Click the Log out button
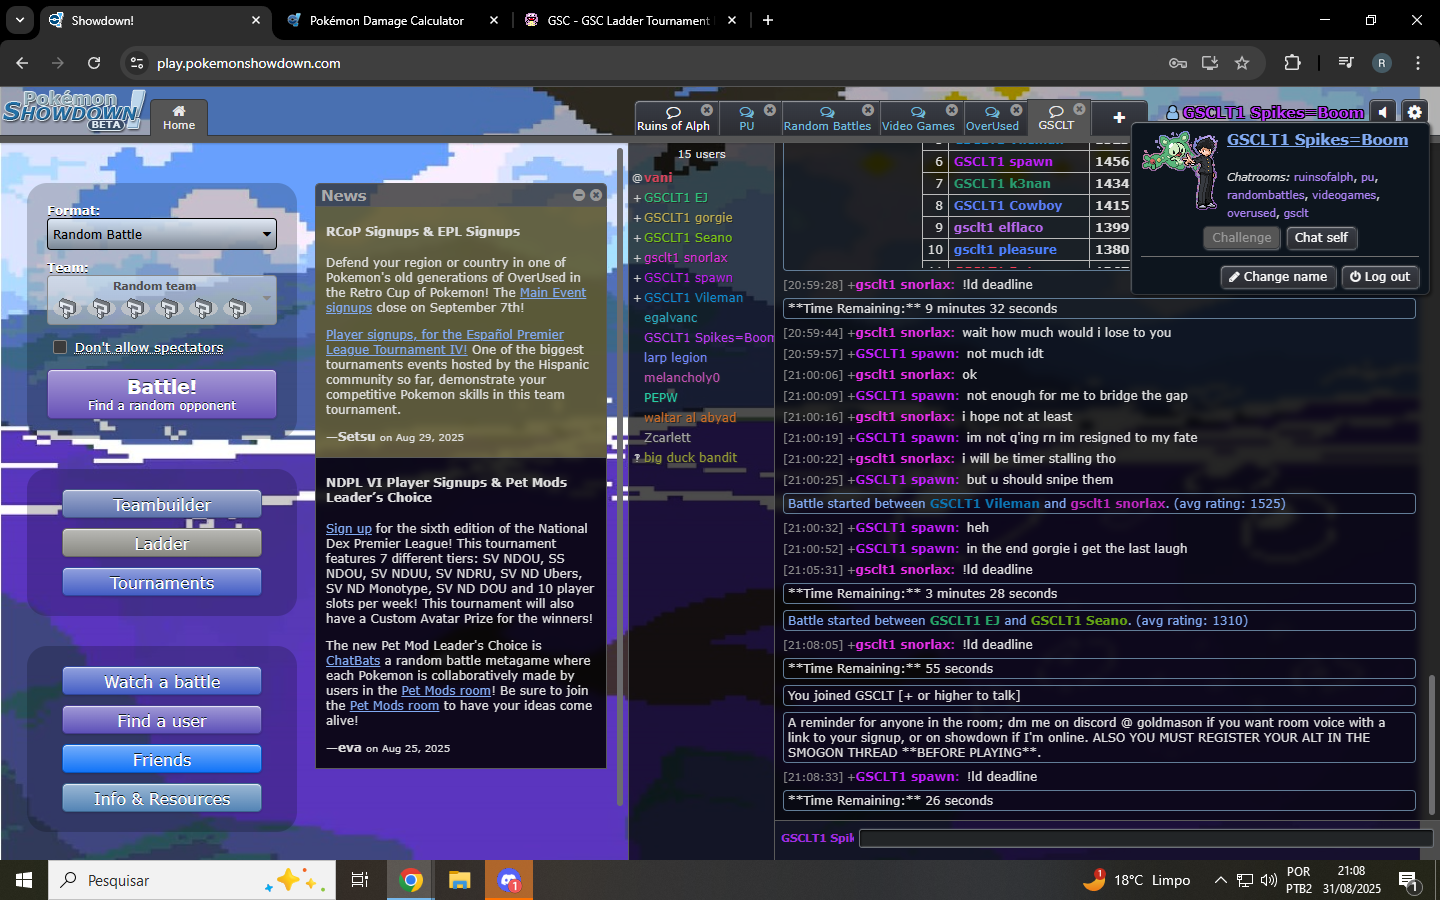 pyautogui.click(x=1380, y=277)
